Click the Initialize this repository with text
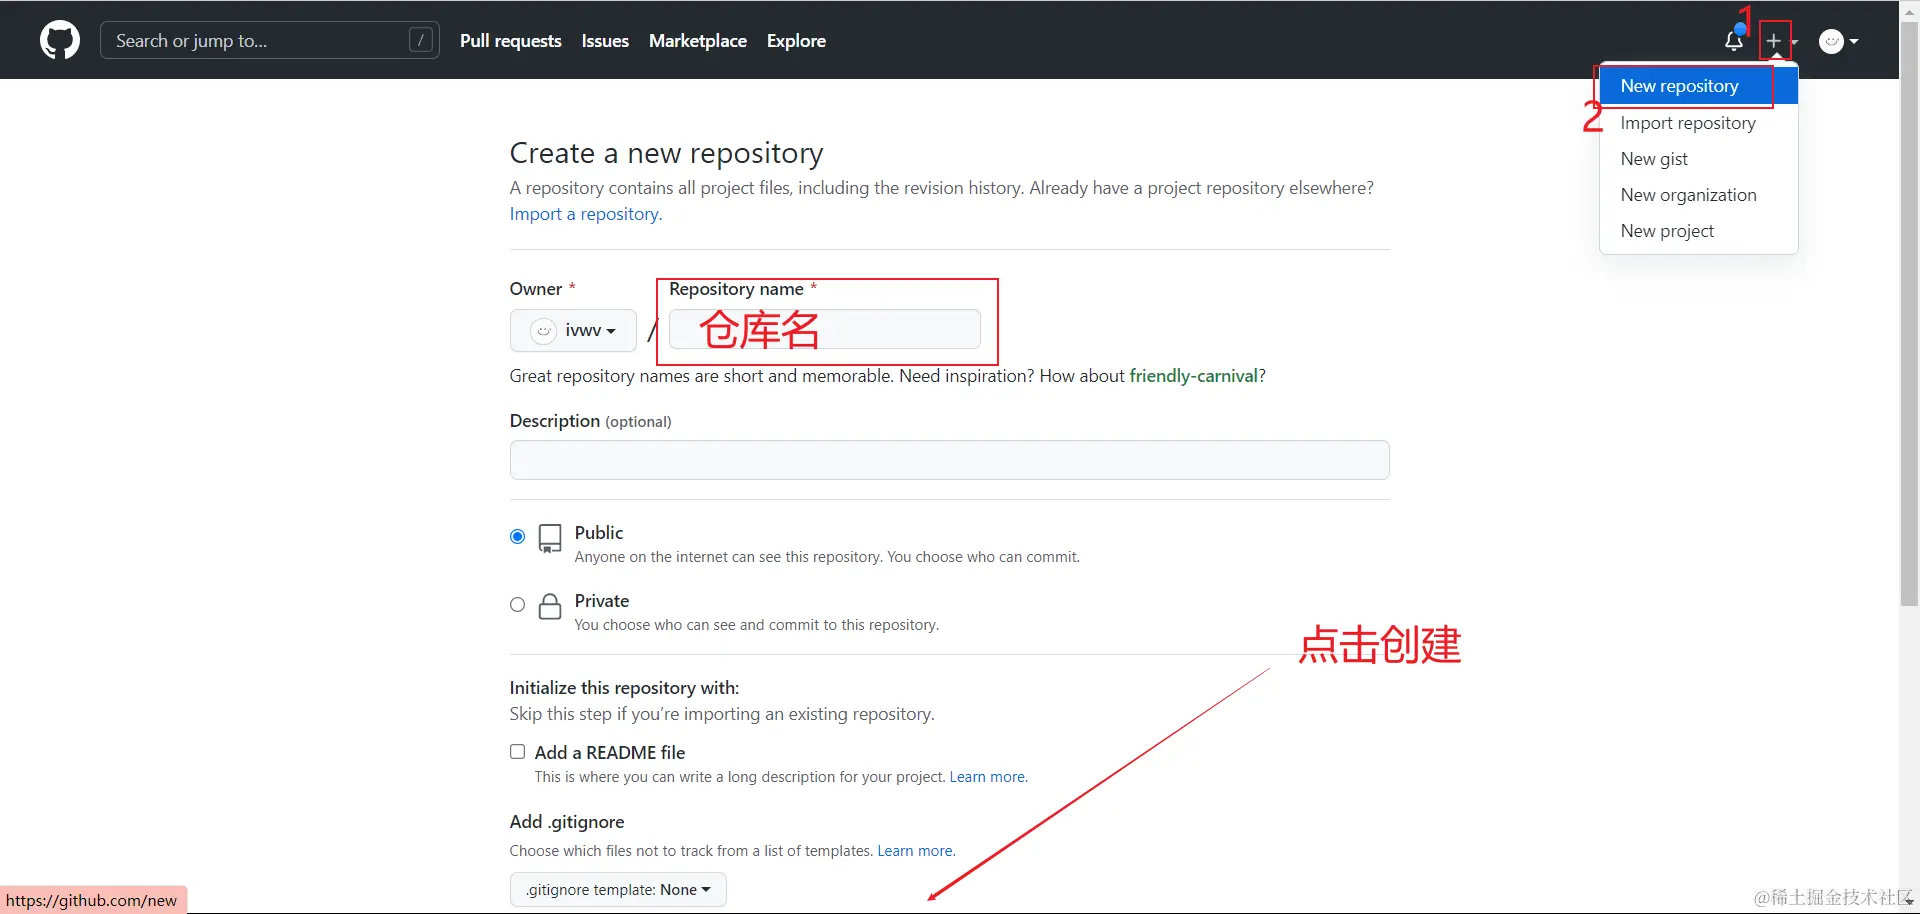 [624, 688]
